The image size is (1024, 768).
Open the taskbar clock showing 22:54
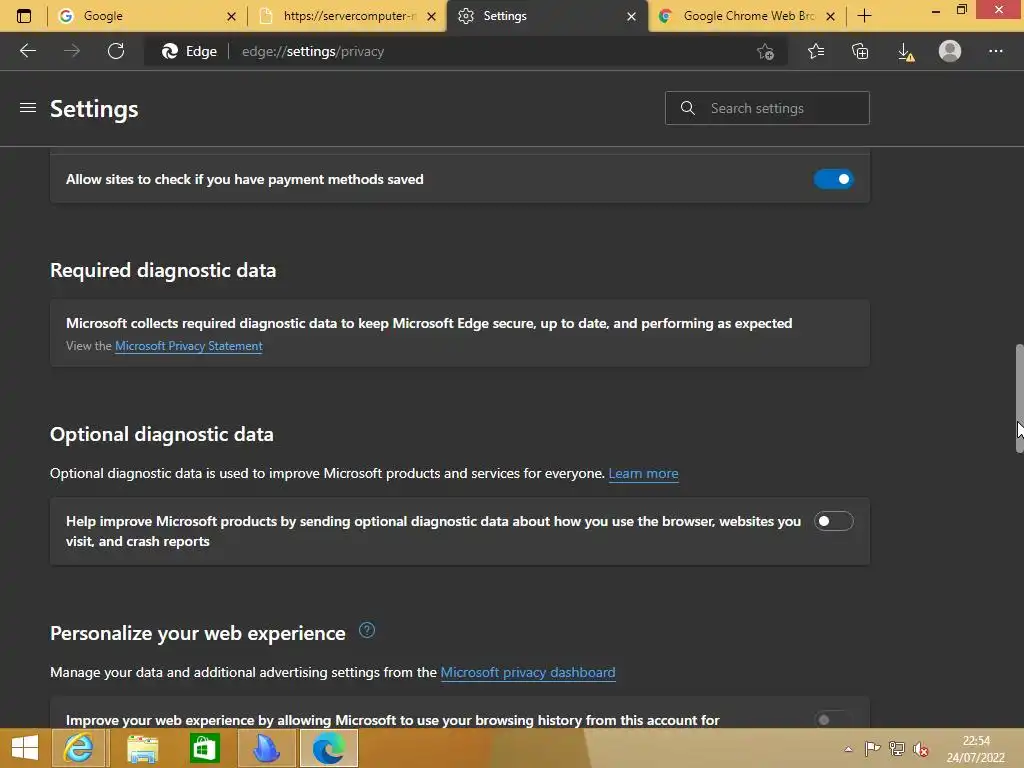pos(976,749)
